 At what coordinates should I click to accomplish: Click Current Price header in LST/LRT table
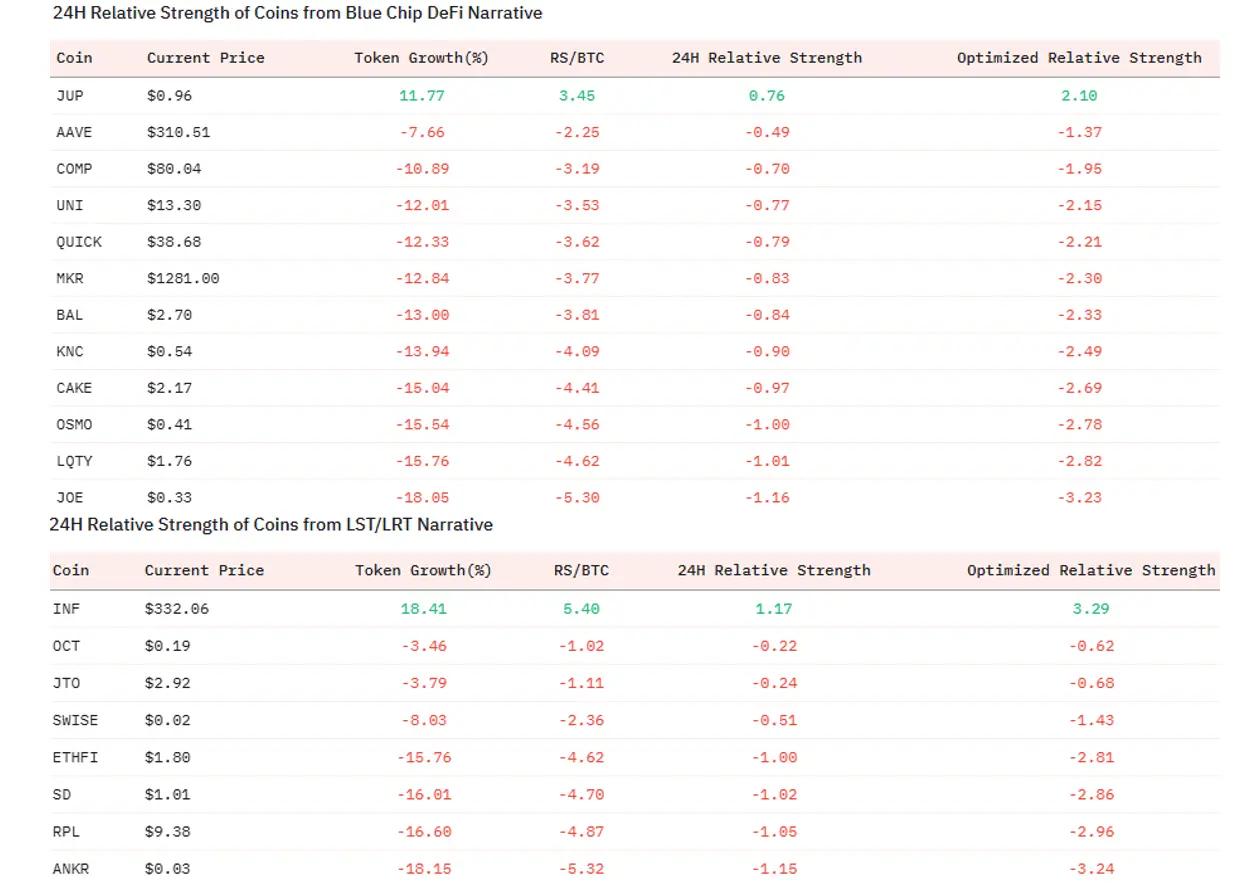click(204, 571)
